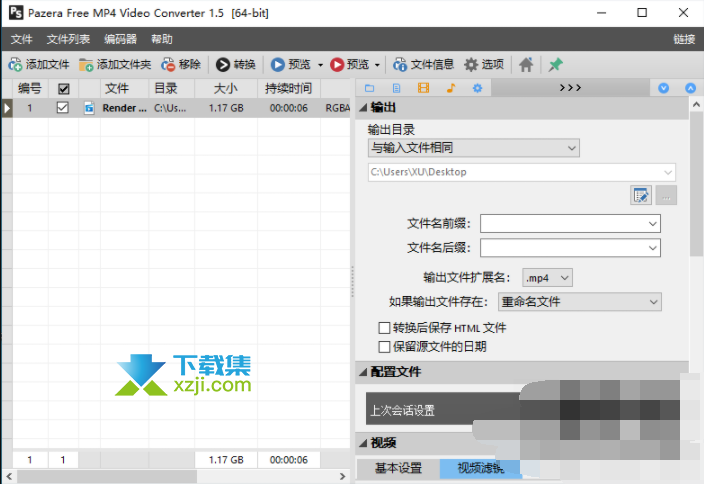
Task: Open the 重命名文件 if-exists dropdown
Action: (x=580, y=302)
